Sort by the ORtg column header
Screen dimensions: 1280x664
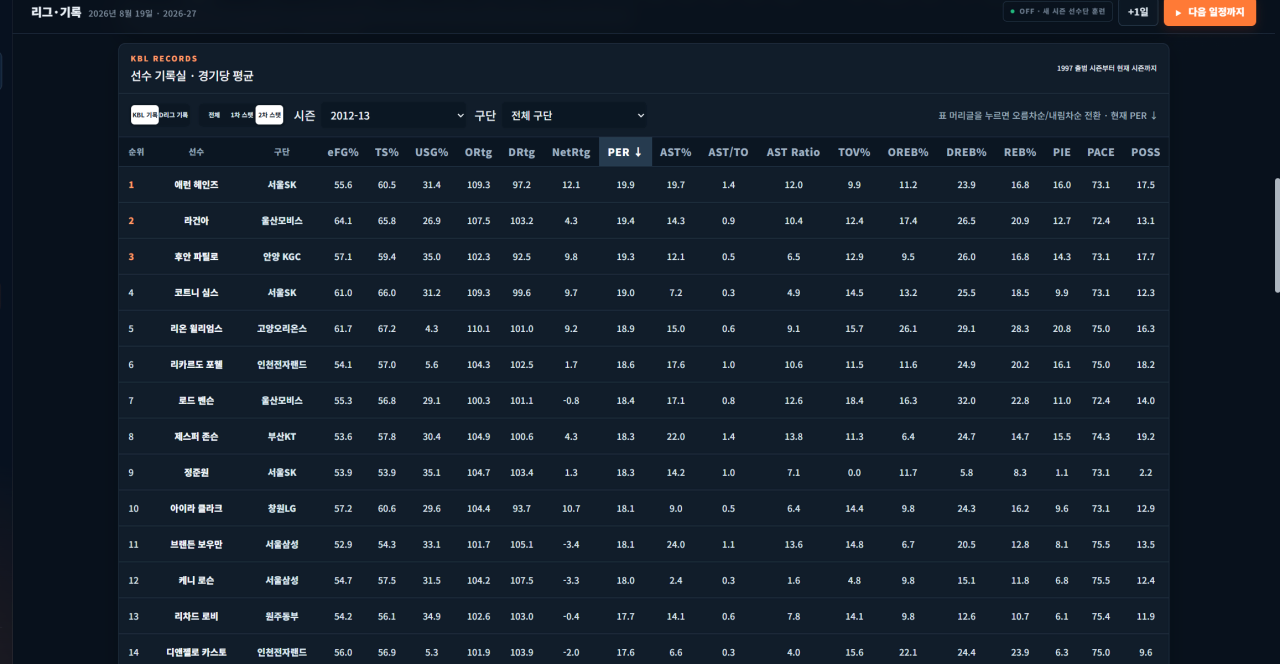point(478,152)
